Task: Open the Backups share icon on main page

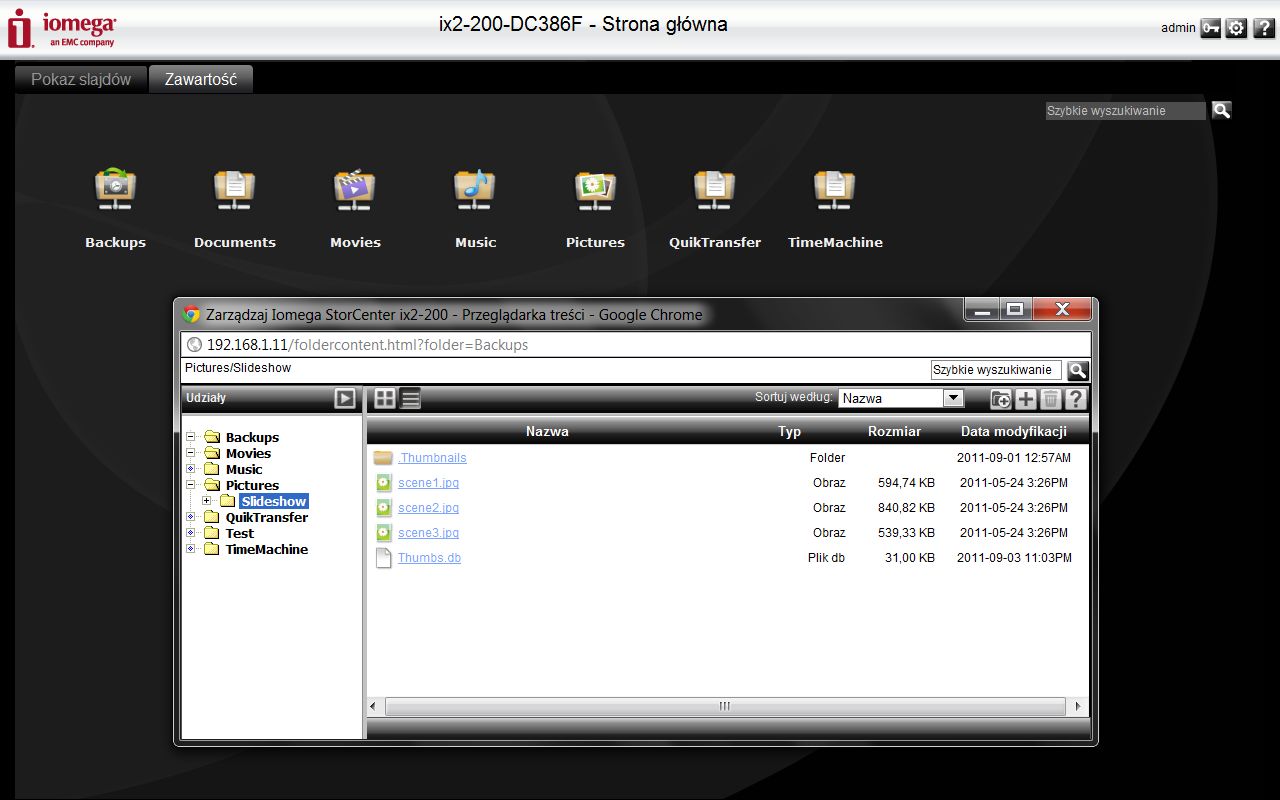Action: [115, 189]
